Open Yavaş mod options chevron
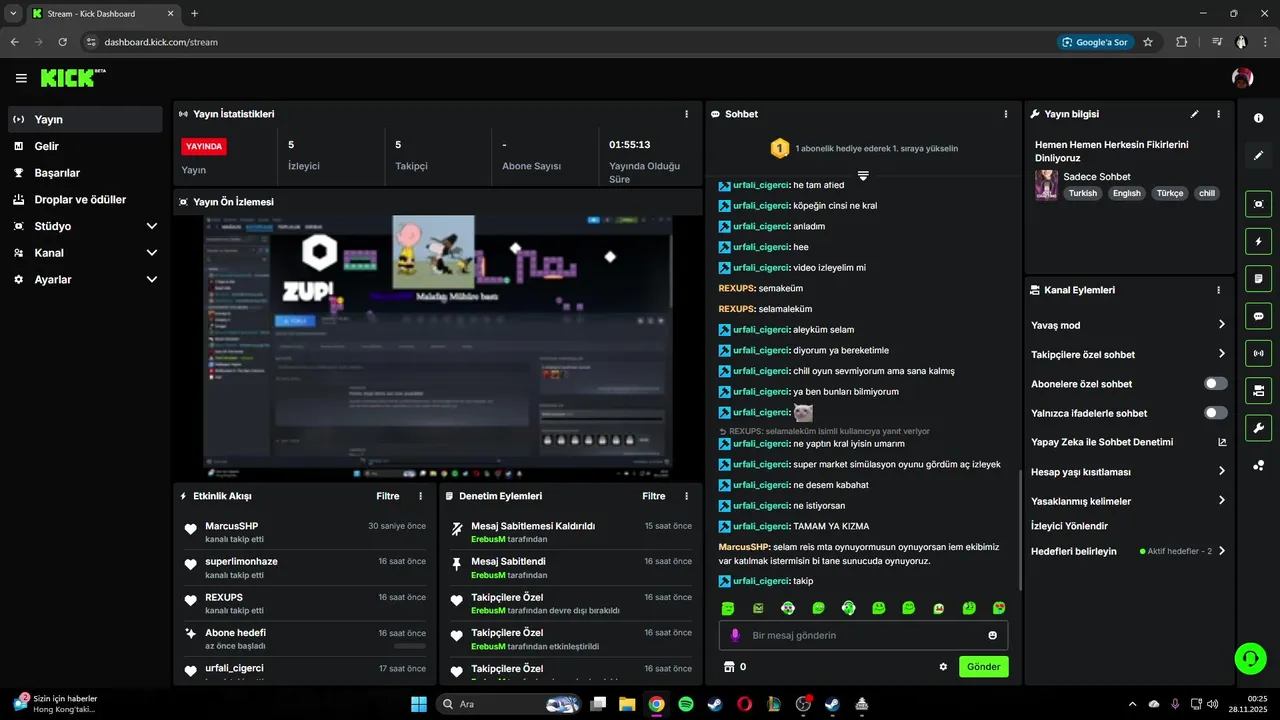 click(1222, 325)
